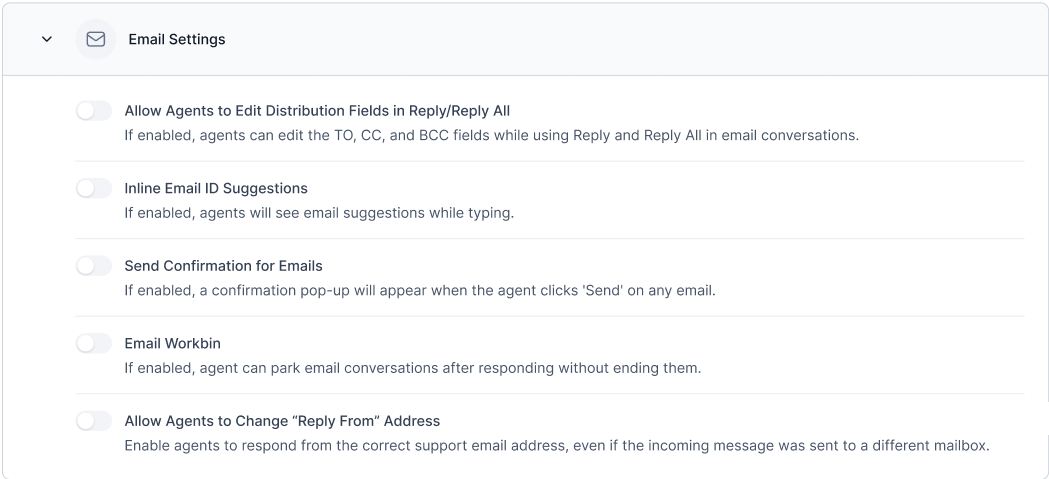Image resolution: width=1049 pixels, height=479 pixels.
Task: Click the envelope icon in the header
Action: [96, 40]
